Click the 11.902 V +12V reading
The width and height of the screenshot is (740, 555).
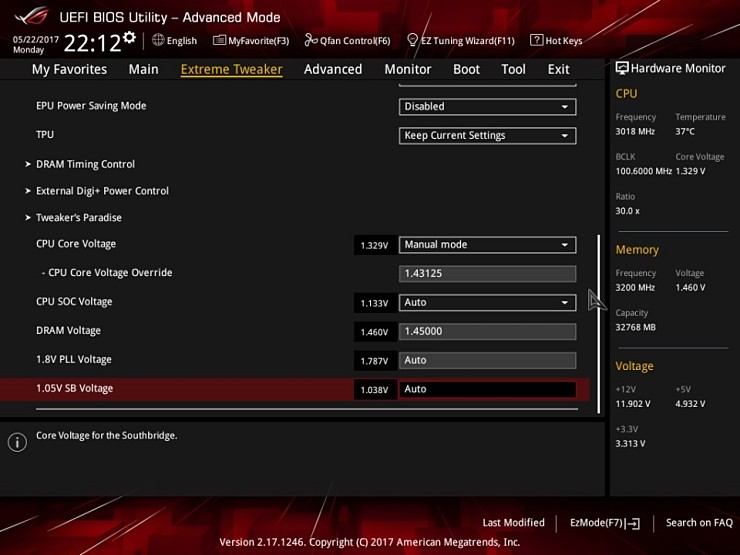pos(633,404)
